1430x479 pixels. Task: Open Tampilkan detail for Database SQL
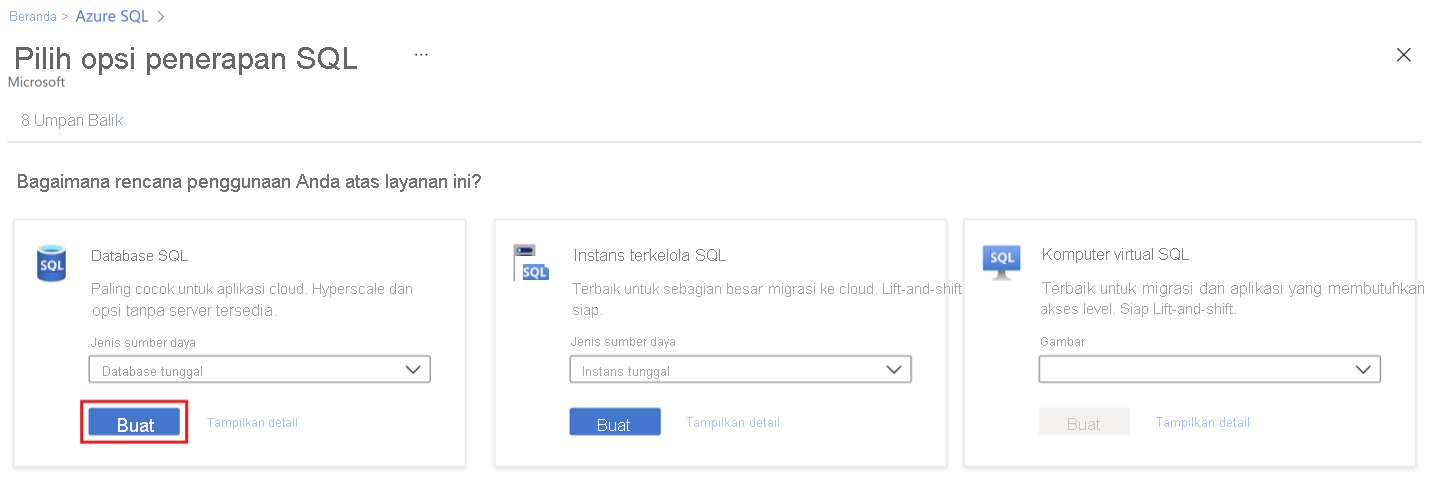(252, 423)
